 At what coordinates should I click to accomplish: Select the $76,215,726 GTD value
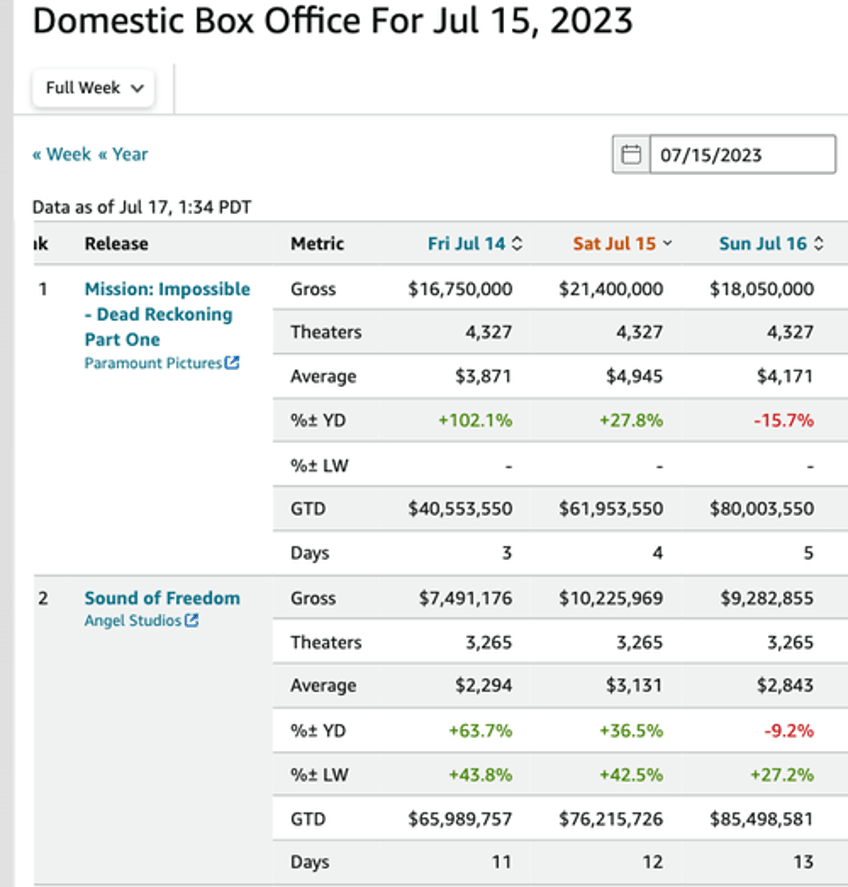[x=611, y=819]
